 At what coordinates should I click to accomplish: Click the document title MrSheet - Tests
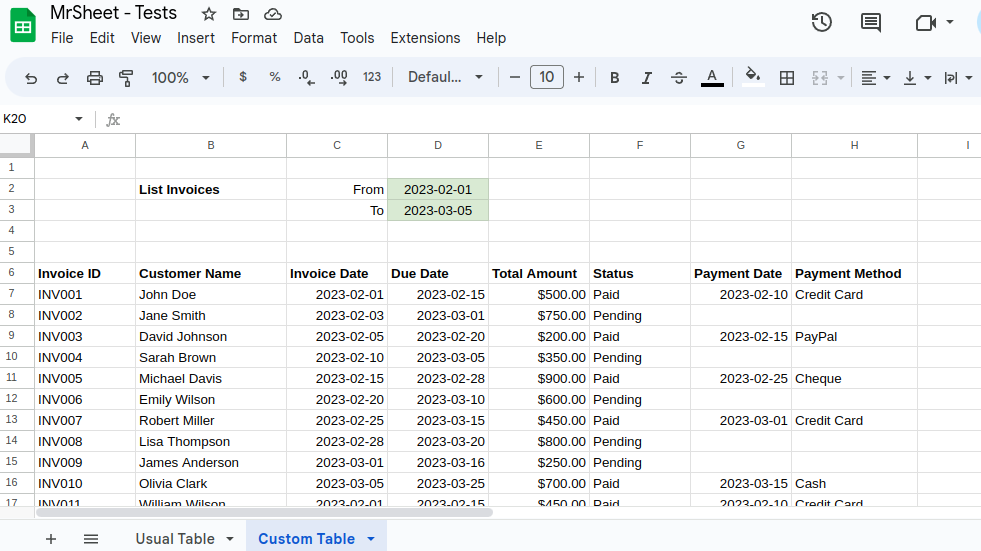pos(113,13)
